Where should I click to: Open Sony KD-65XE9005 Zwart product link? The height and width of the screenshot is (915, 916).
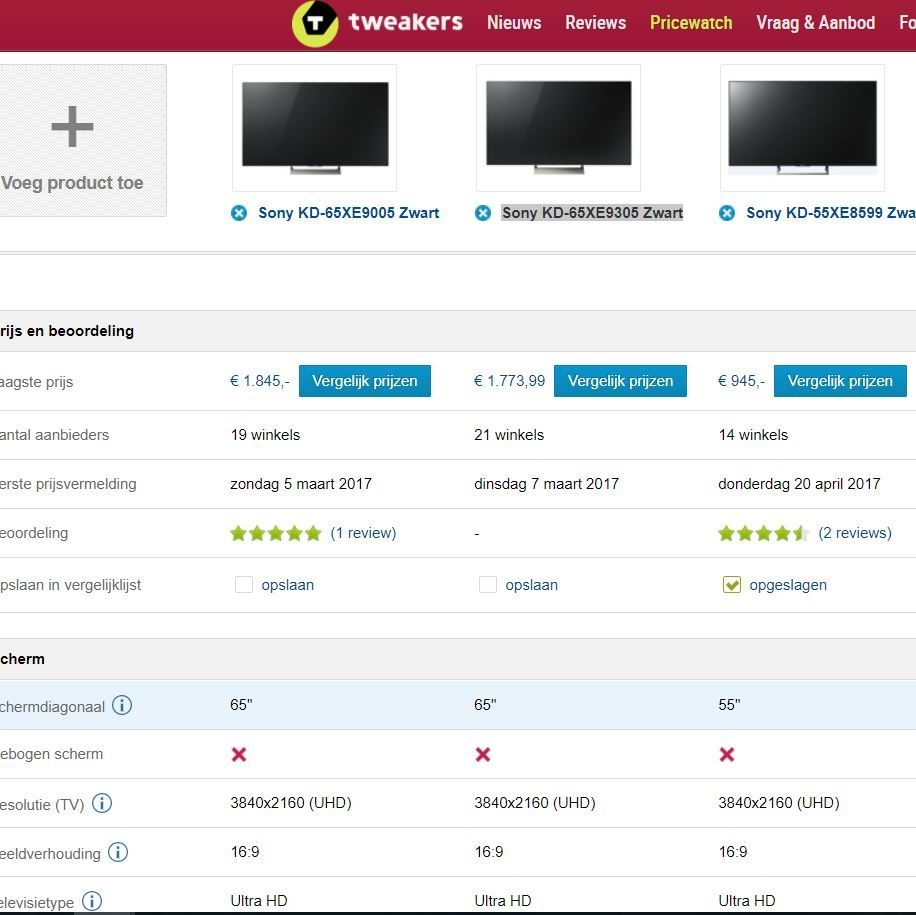(349, 213)
